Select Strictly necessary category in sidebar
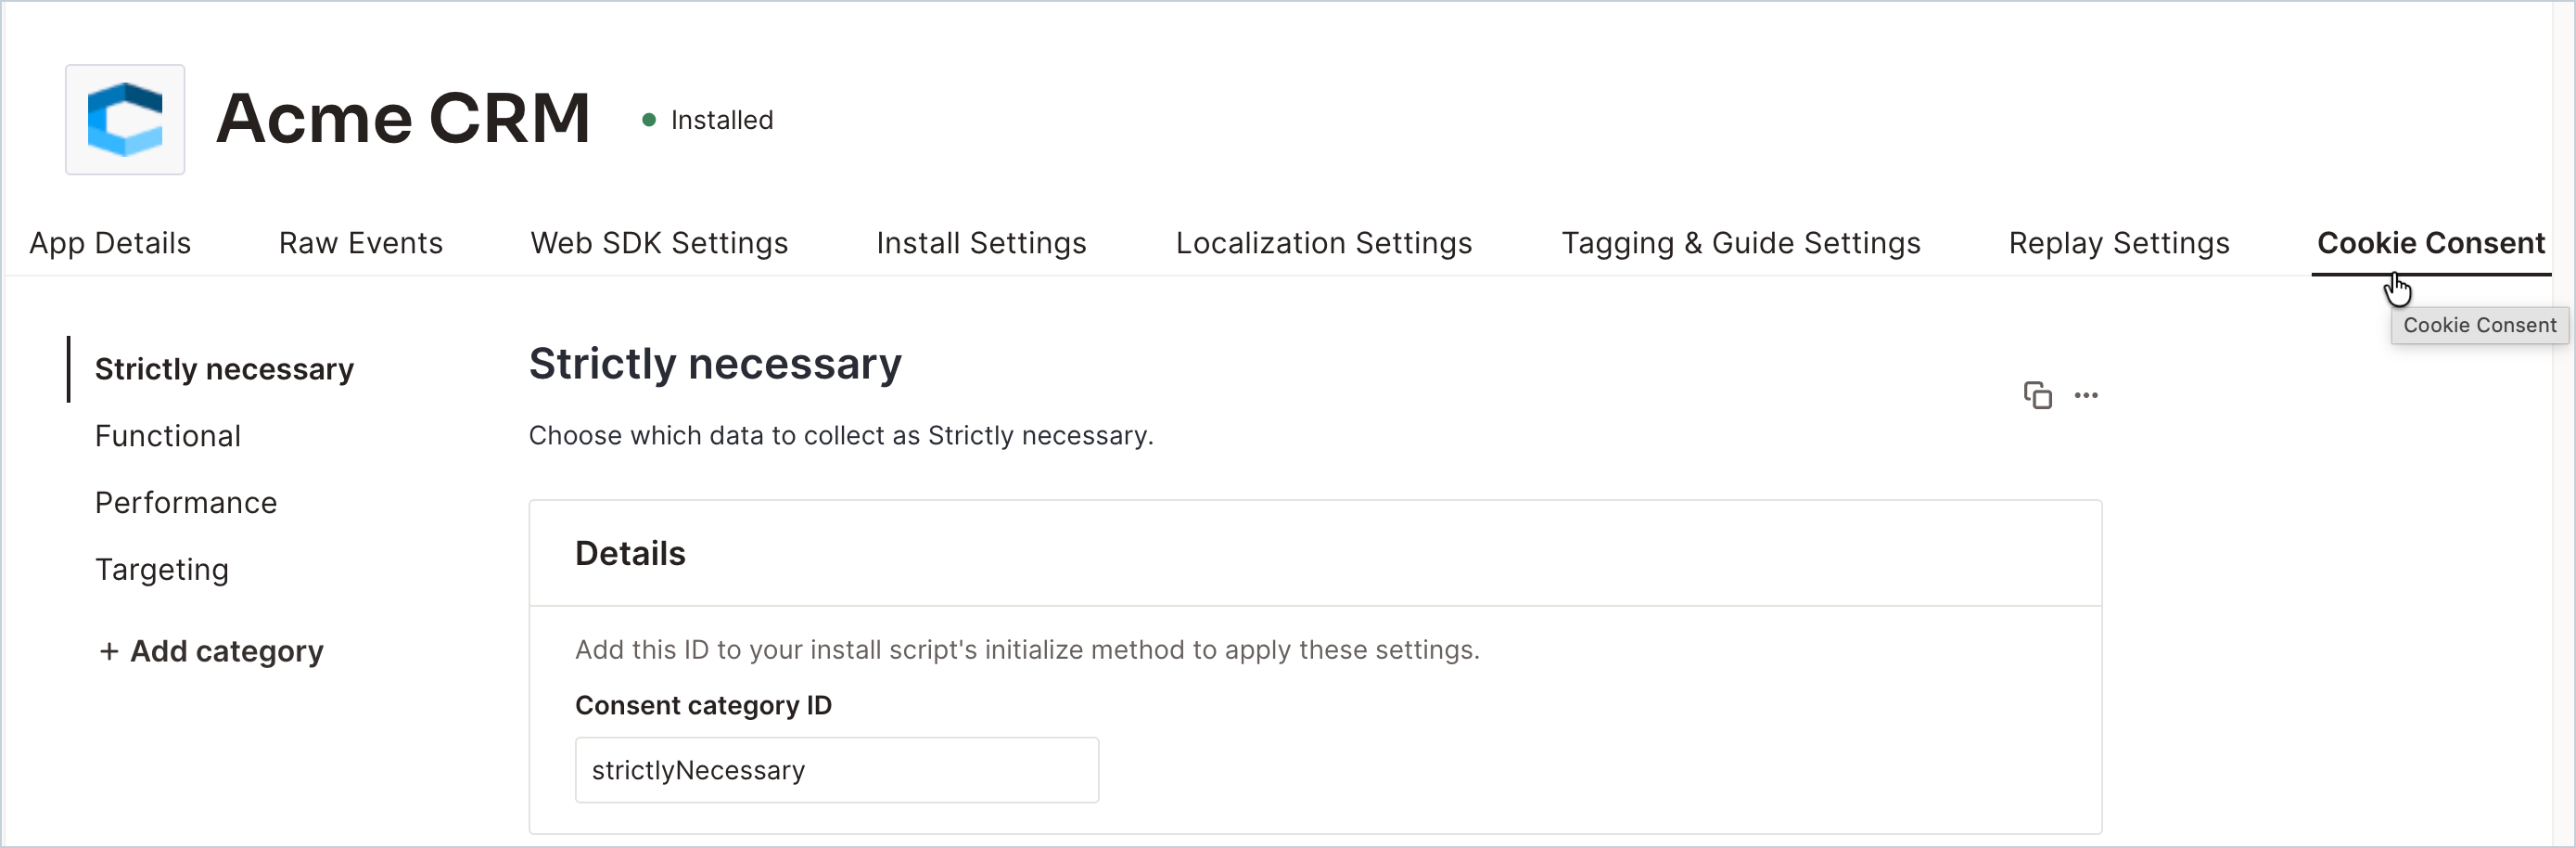Viewport: 2576px width, 848px height. 224,369
